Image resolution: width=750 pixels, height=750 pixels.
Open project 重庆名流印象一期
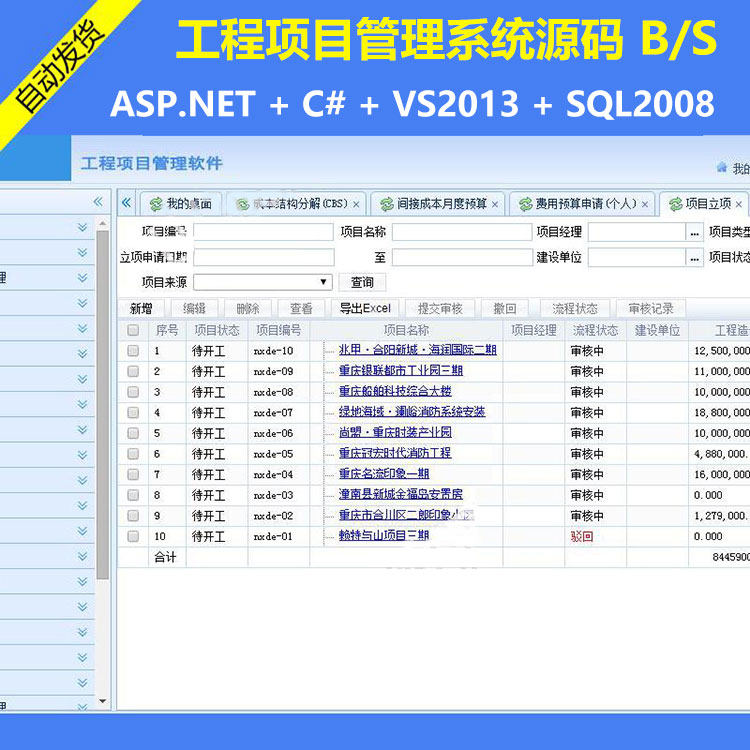[x=384, y=474]
